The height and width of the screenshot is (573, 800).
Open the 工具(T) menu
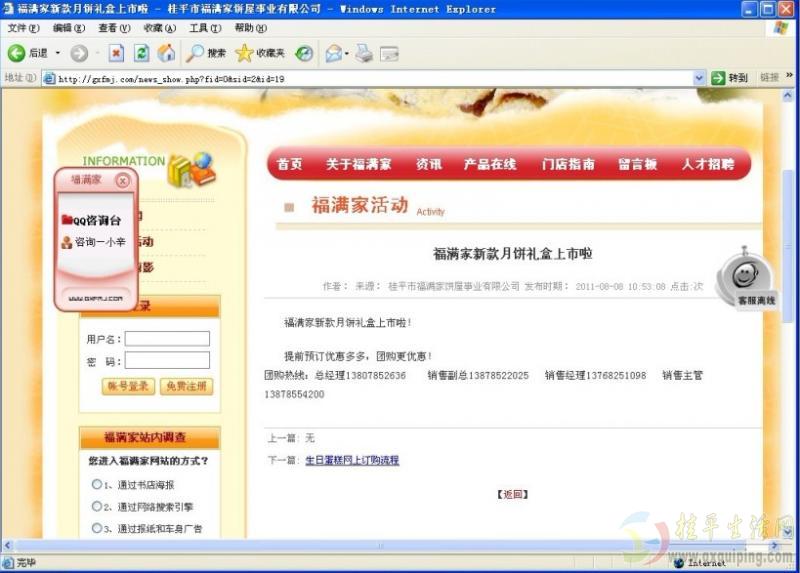pos(205,28)
